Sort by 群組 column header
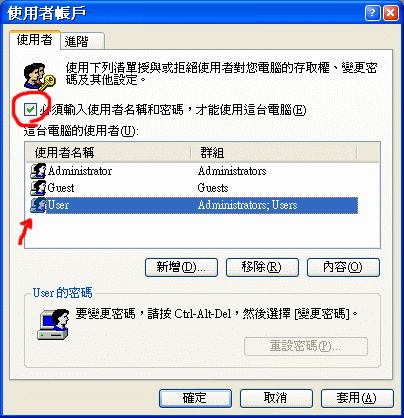The image size is (404, 418). [274, 153]
